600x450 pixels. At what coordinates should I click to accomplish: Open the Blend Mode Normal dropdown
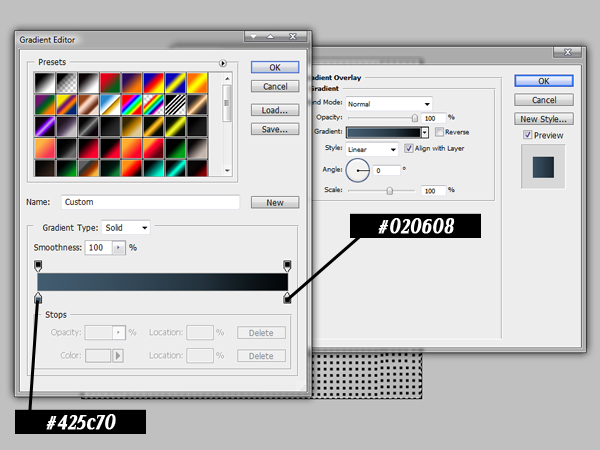[x=389, y=104]
